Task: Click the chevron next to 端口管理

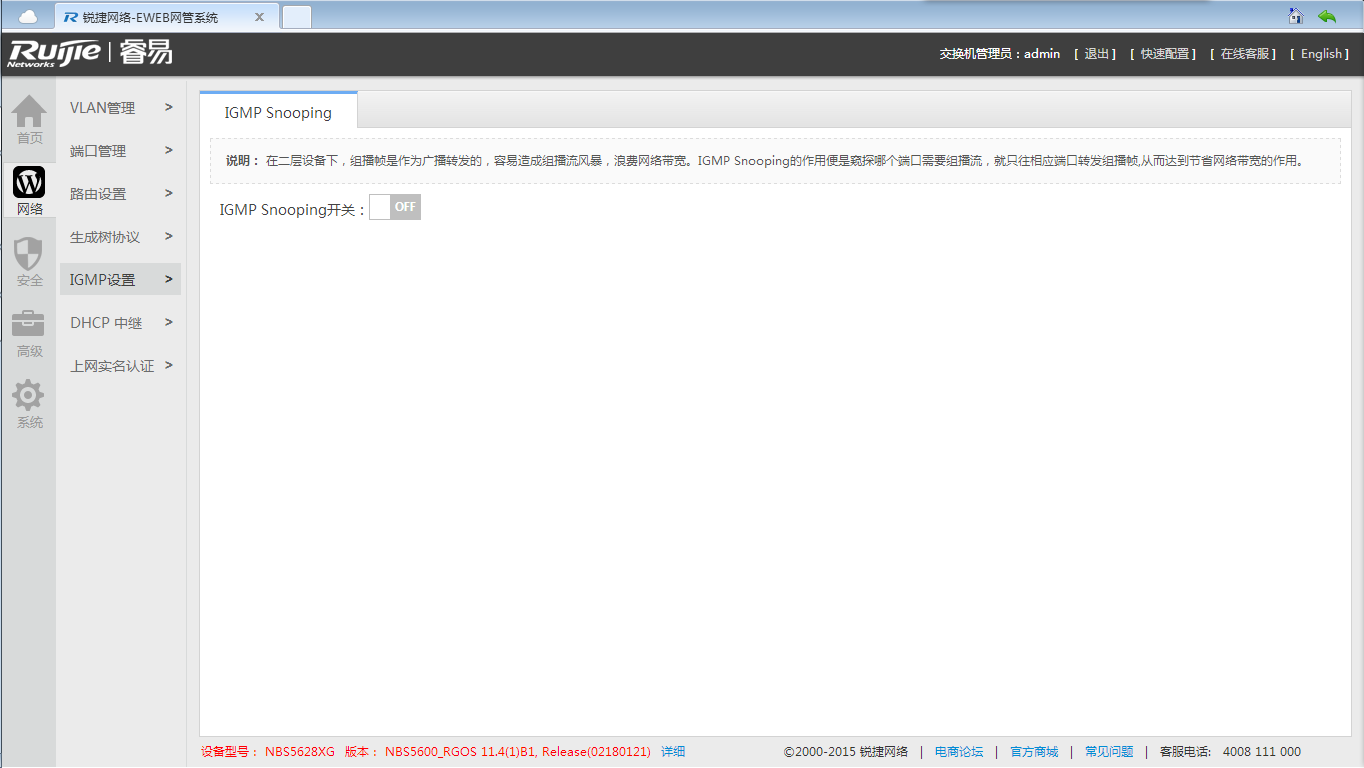Action: pyautogui.click(x=169, y=150)
